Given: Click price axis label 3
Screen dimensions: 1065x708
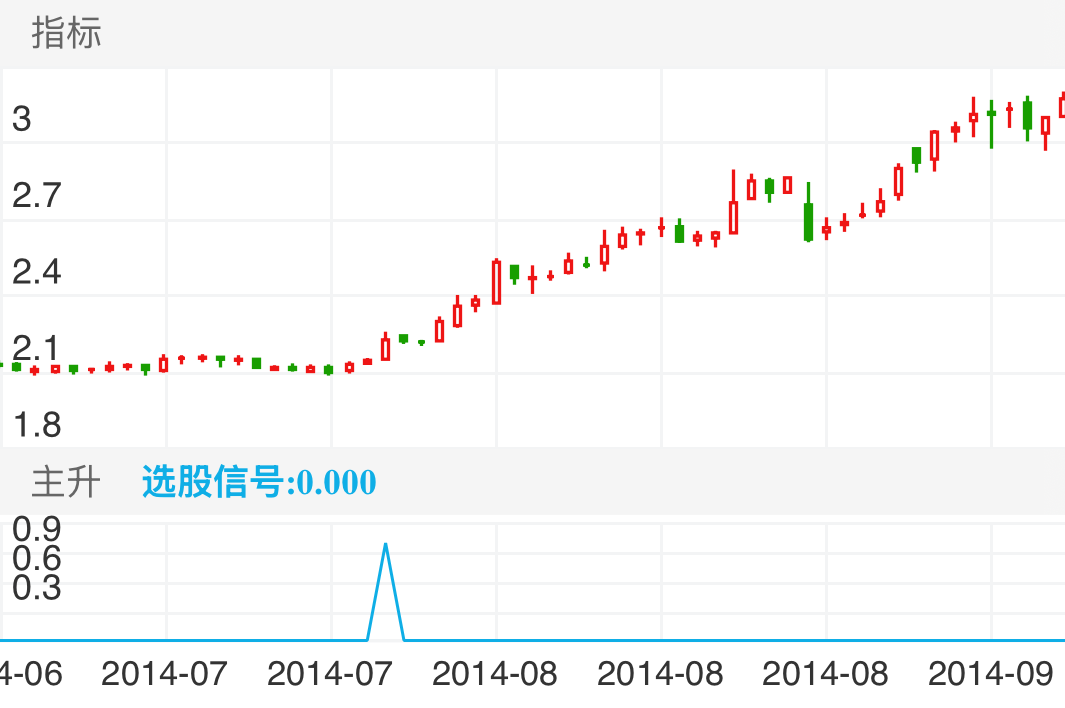Looking at the screenshot, I should click(21, 119).
